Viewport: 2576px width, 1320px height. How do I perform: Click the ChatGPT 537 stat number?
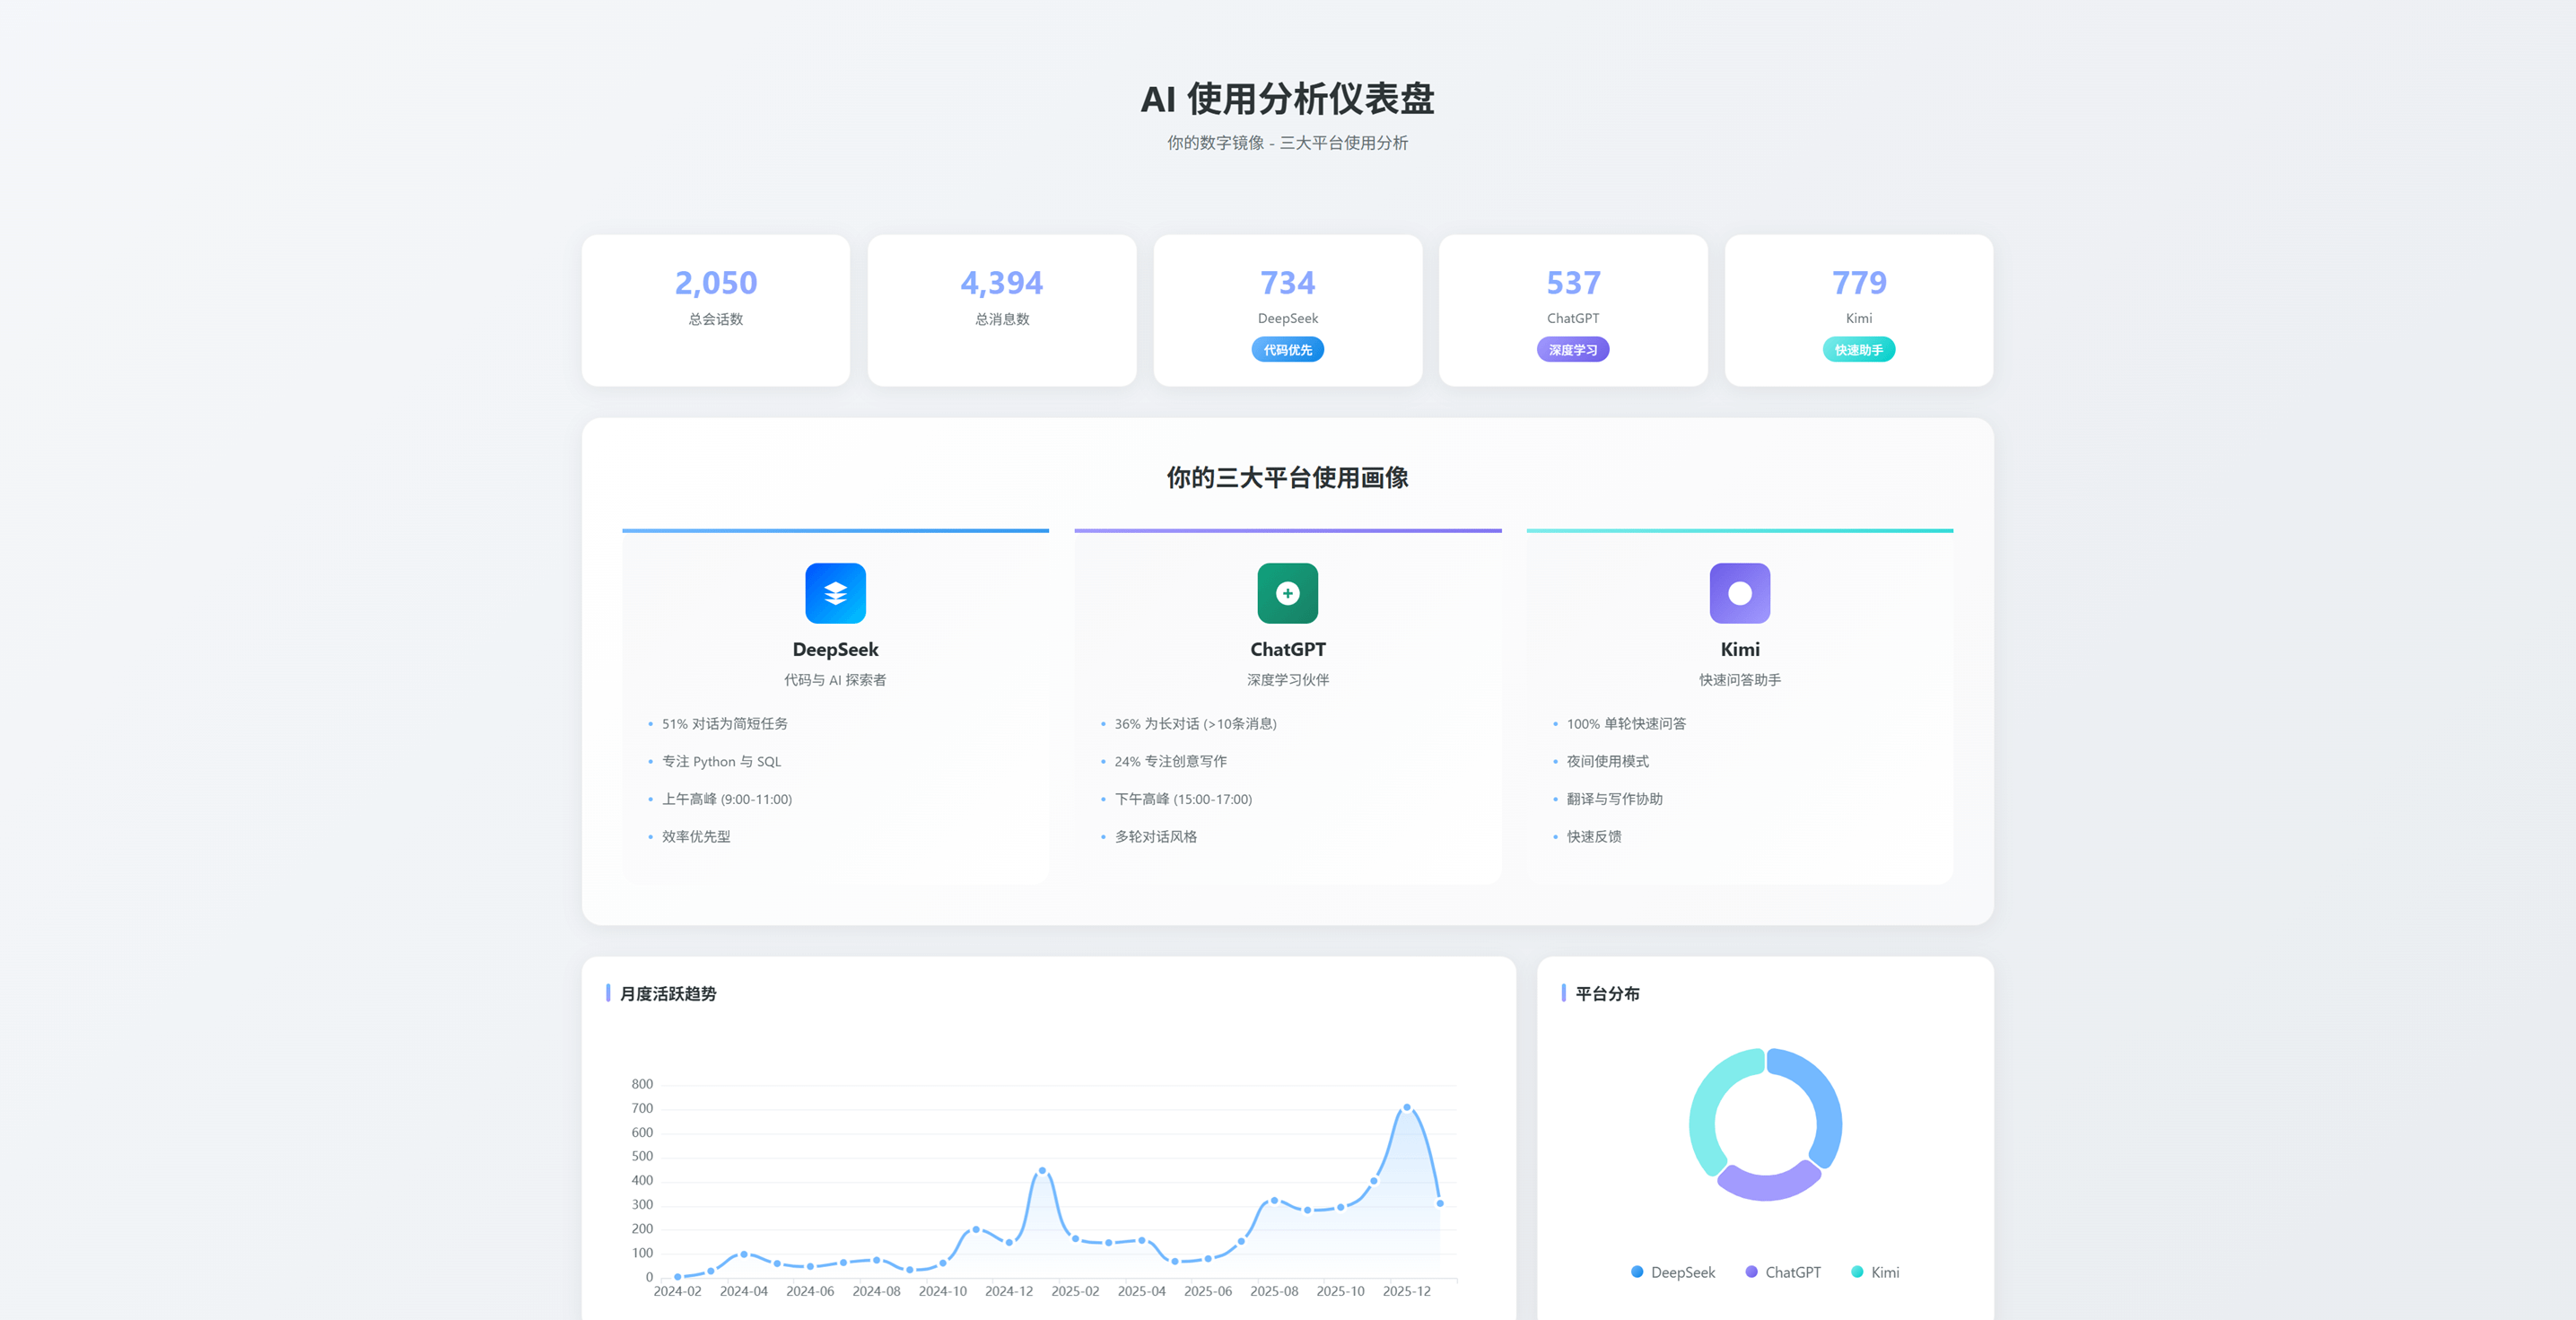pos(1573,283)
